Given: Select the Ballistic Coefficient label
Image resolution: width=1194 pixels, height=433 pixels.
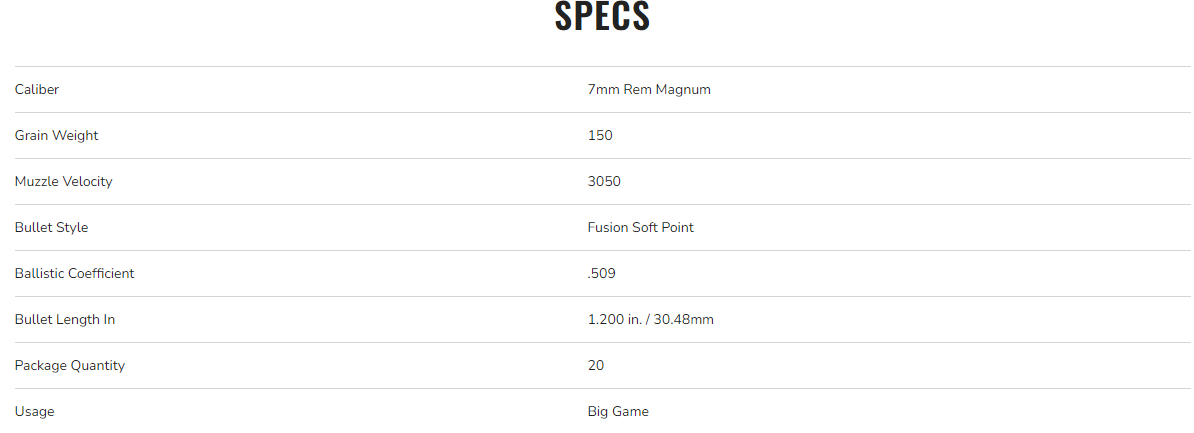Looking at the screenshot, I should [74, 274].
